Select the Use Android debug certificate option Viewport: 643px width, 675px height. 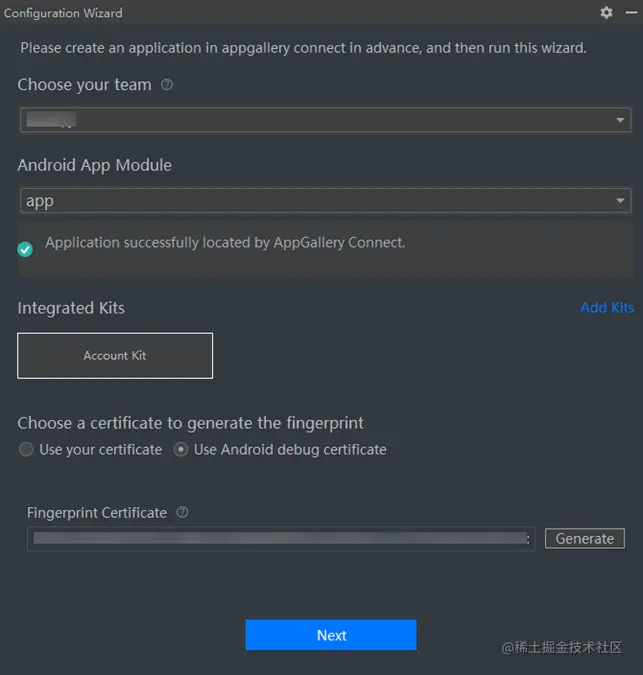pyautogui.click(x=181, y=450)
